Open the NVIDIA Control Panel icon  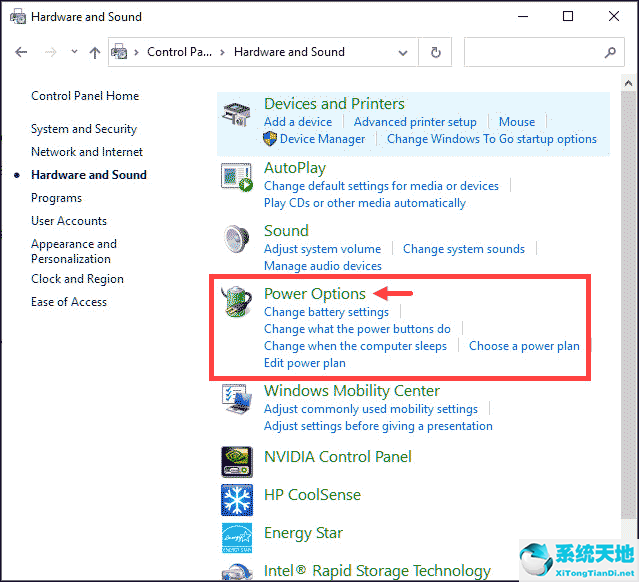[237, 460]
